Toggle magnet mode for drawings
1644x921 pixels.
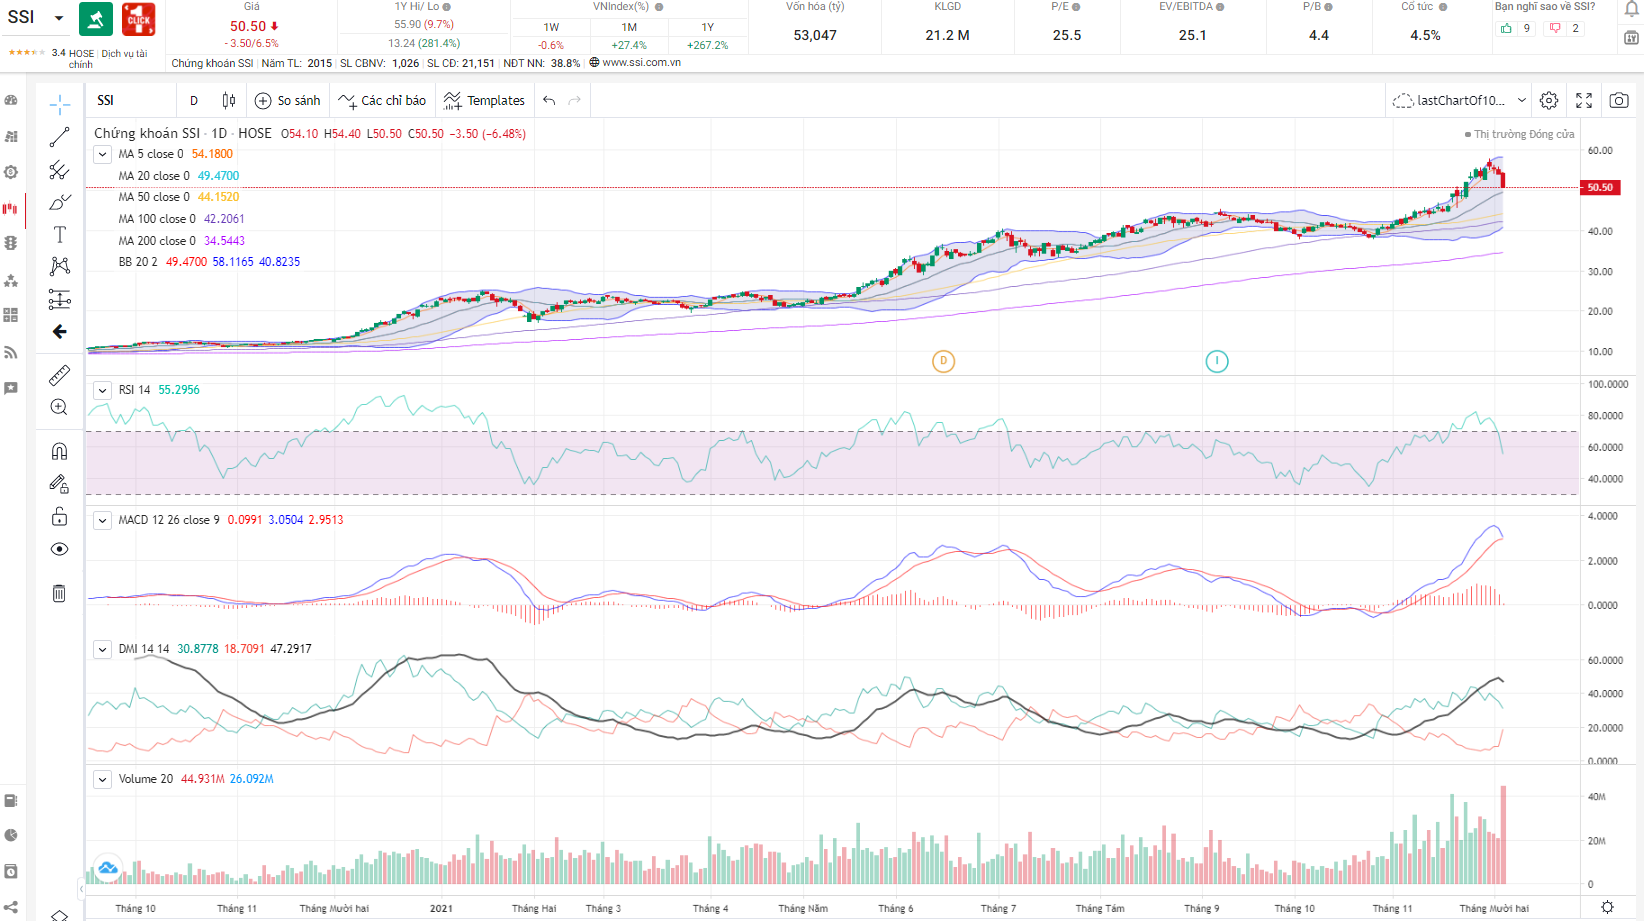coord(60,451)
